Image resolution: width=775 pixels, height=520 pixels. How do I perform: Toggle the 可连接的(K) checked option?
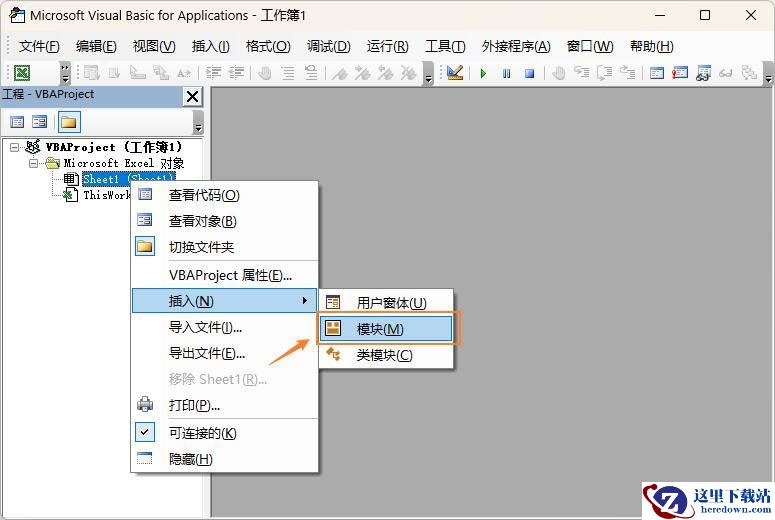pos(225,433)
